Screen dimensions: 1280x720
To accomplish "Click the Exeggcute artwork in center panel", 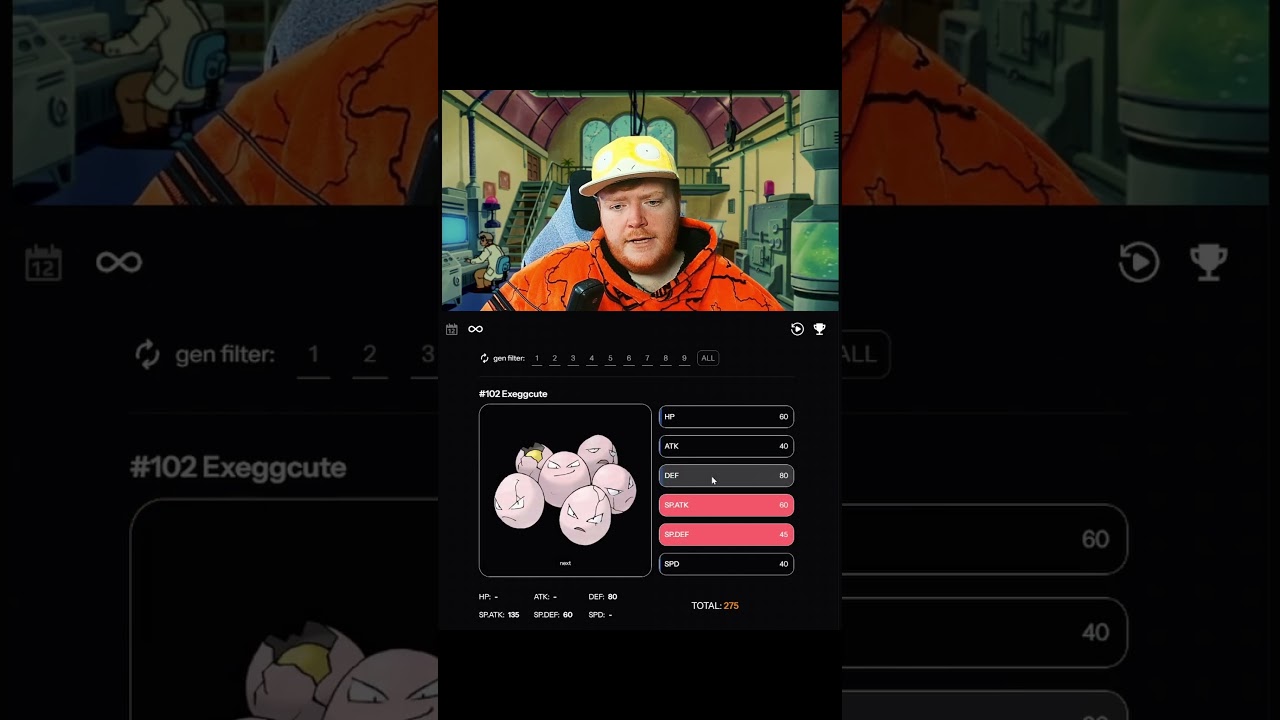I will pyautogui.click(x=565, y=488).
